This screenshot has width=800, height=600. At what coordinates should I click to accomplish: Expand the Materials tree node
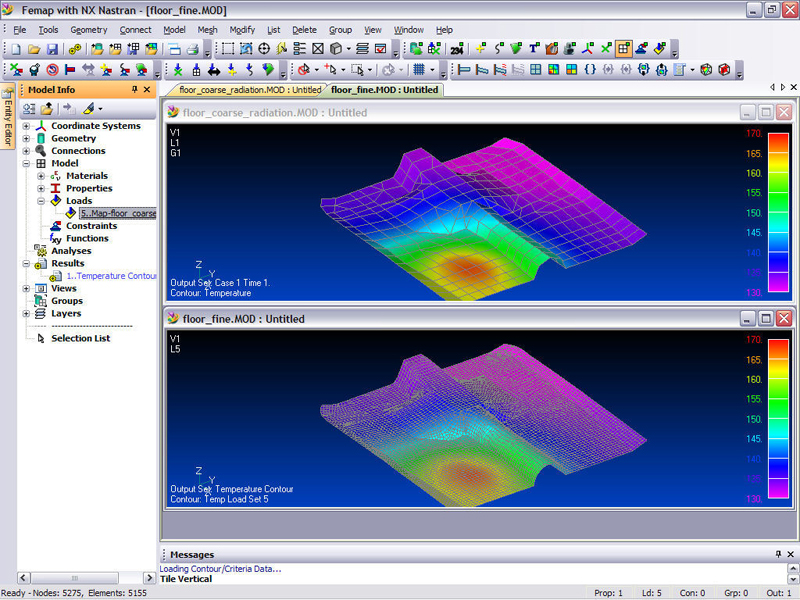point(41,176)
